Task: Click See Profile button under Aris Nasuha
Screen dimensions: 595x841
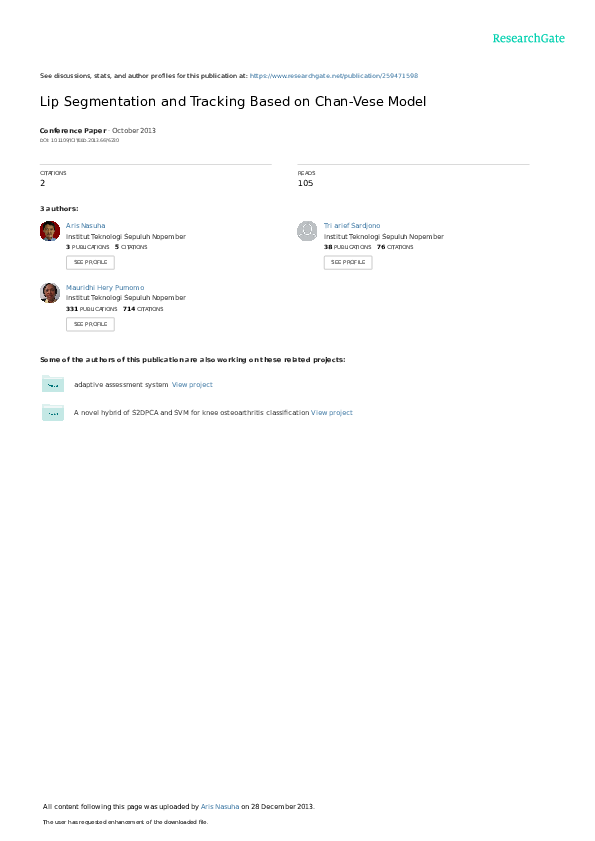Action: point(90,262)
